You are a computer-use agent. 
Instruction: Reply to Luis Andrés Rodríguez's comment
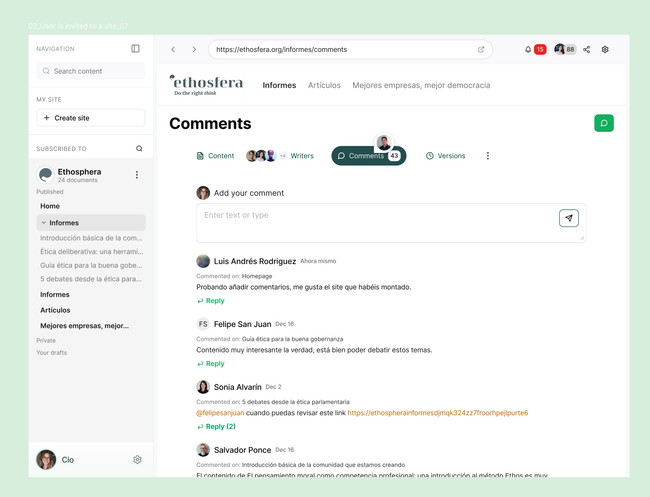pos(211,301)
